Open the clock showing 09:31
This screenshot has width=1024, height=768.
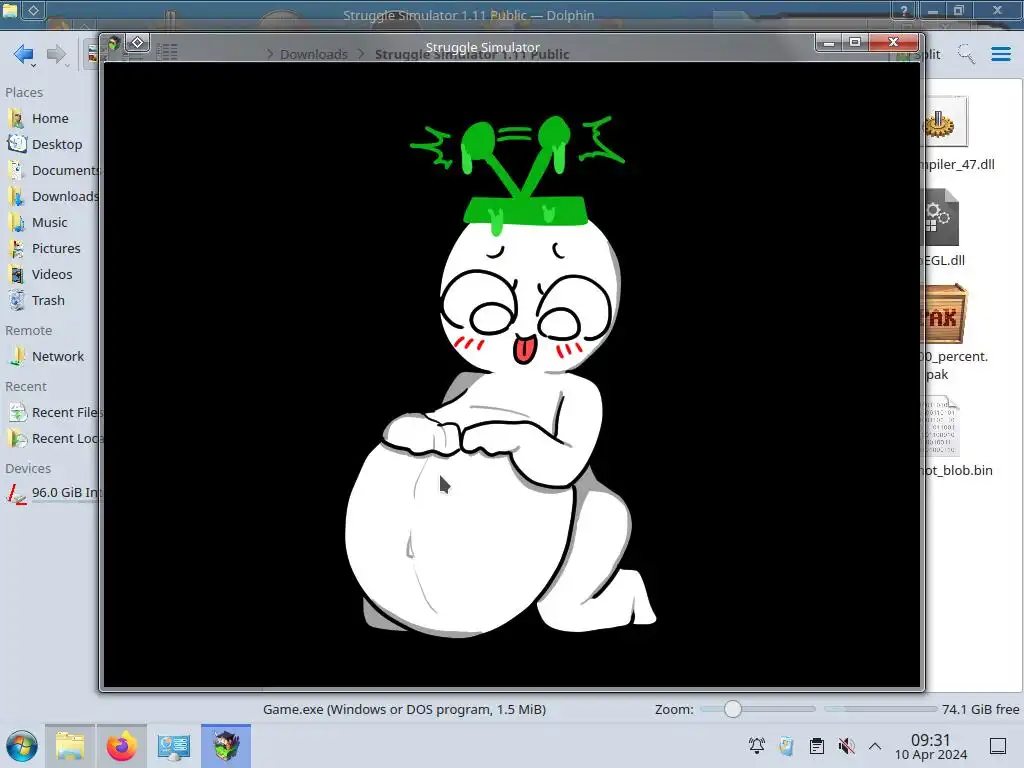[x=931, y=747]
